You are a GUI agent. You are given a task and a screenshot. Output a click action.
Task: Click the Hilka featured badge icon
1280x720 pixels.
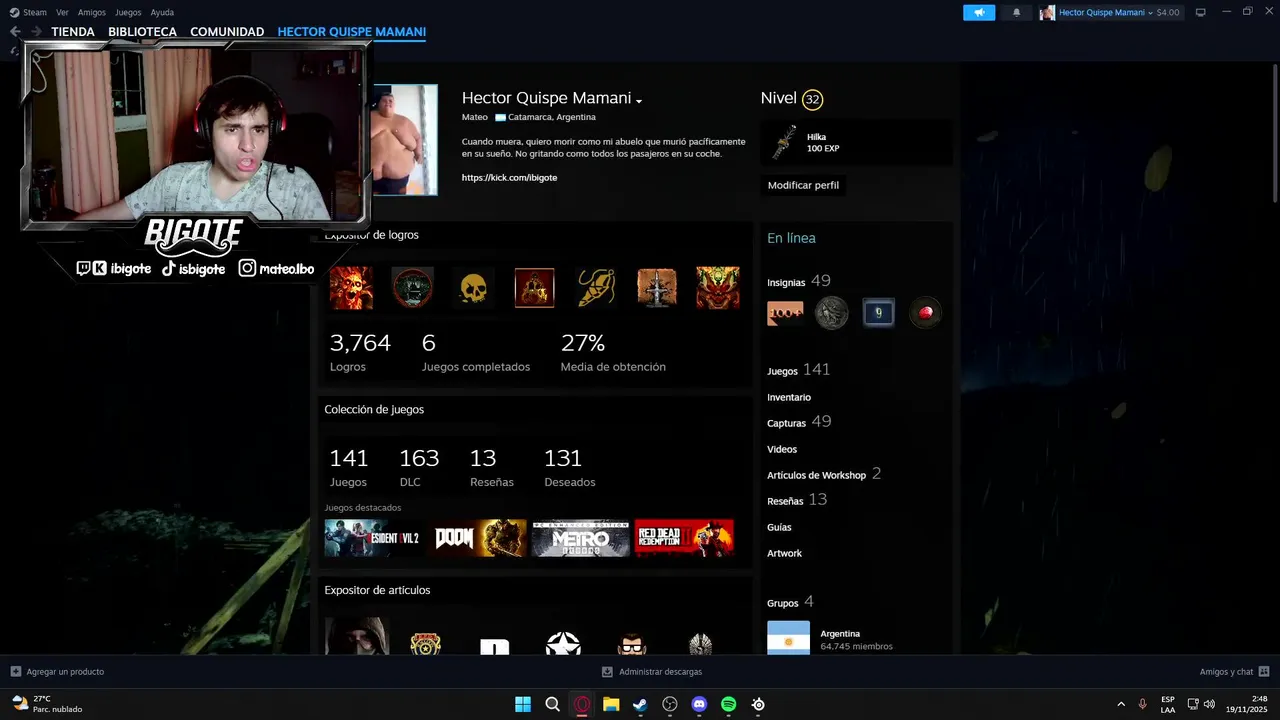[x=785, y=143]
